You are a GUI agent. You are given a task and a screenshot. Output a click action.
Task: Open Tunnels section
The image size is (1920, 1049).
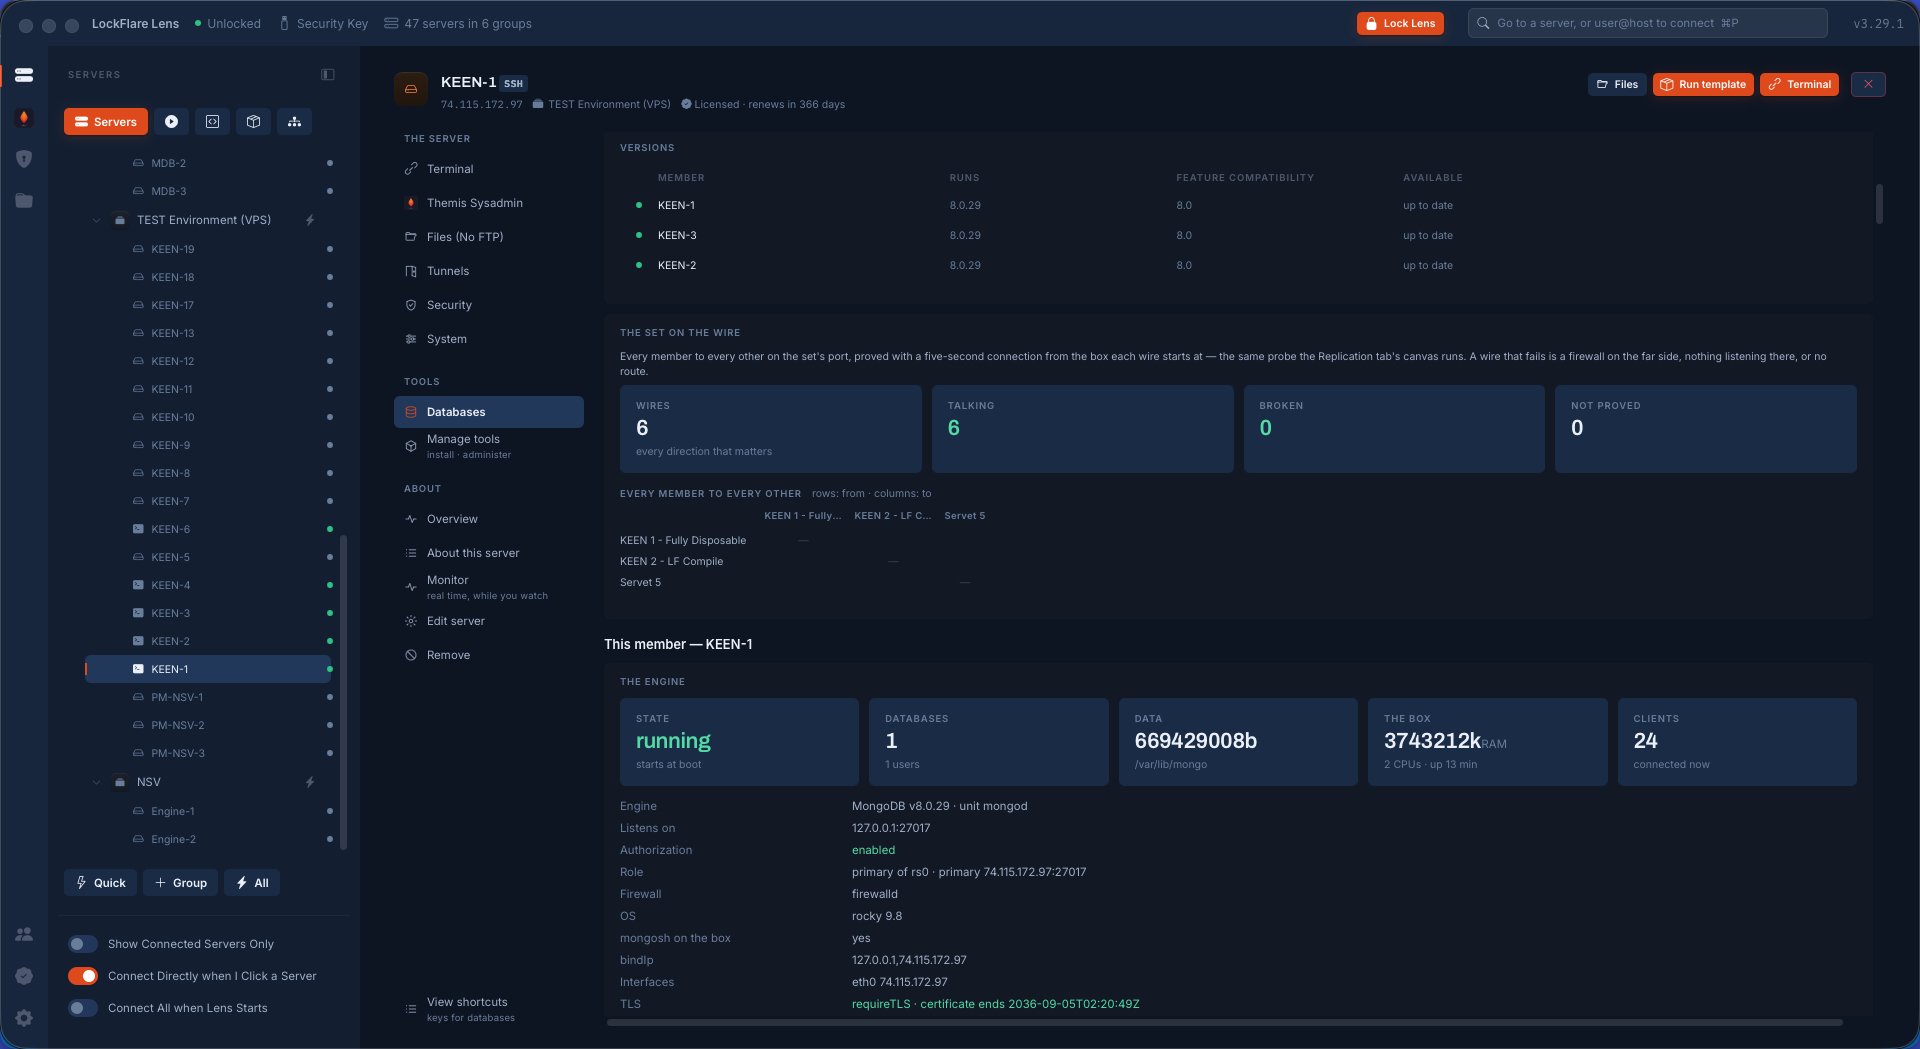point(489,271)
